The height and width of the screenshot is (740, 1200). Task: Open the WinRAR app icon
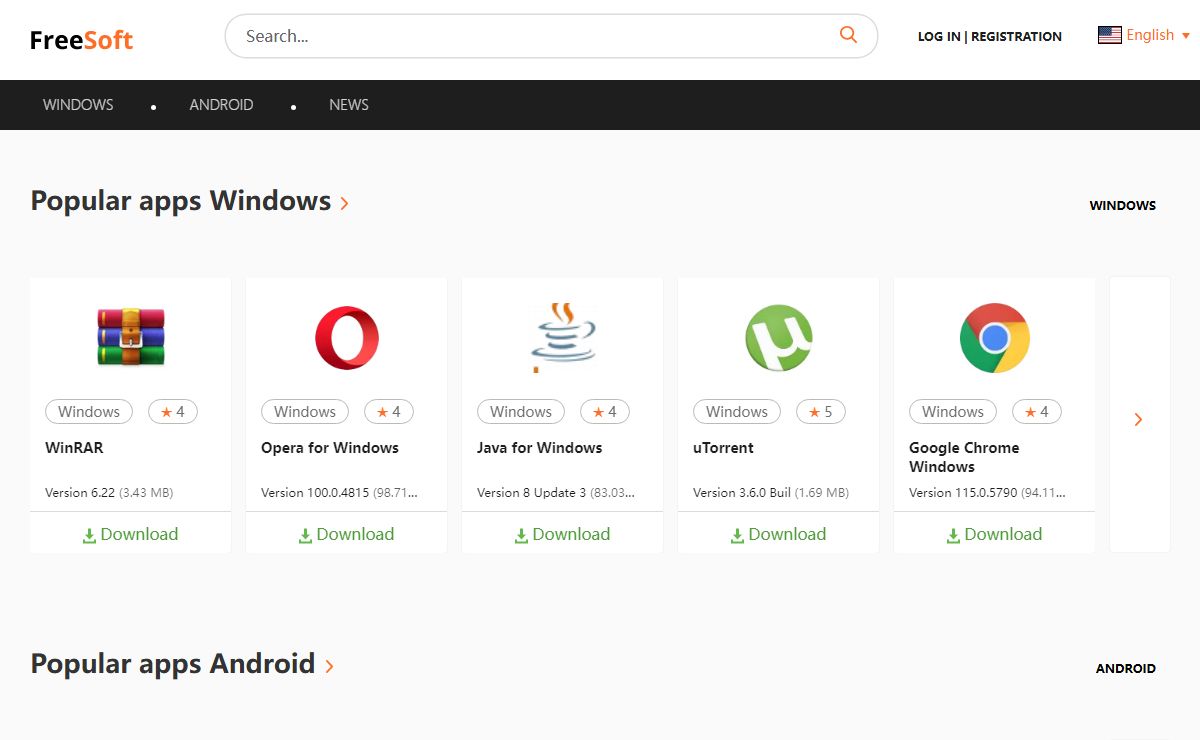point(131,337)
